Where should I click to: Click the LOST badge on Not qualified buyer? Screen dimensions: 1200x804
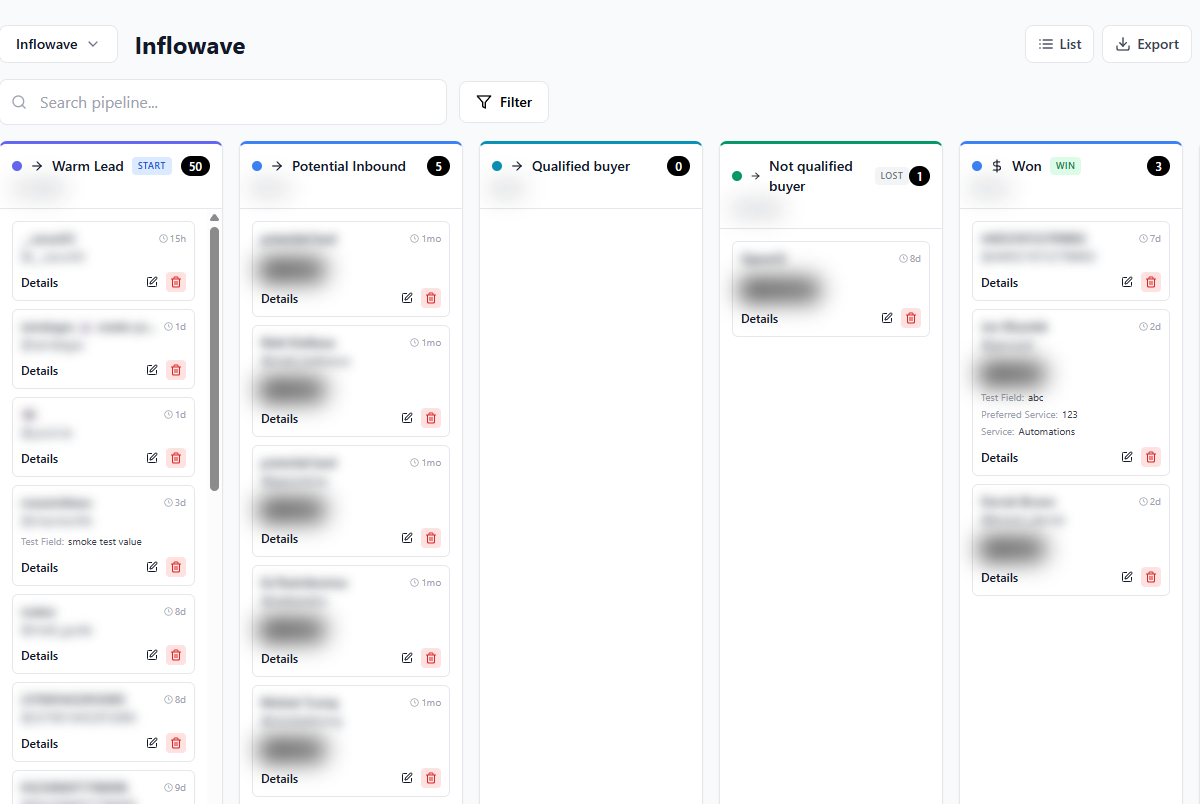[890, 175]
